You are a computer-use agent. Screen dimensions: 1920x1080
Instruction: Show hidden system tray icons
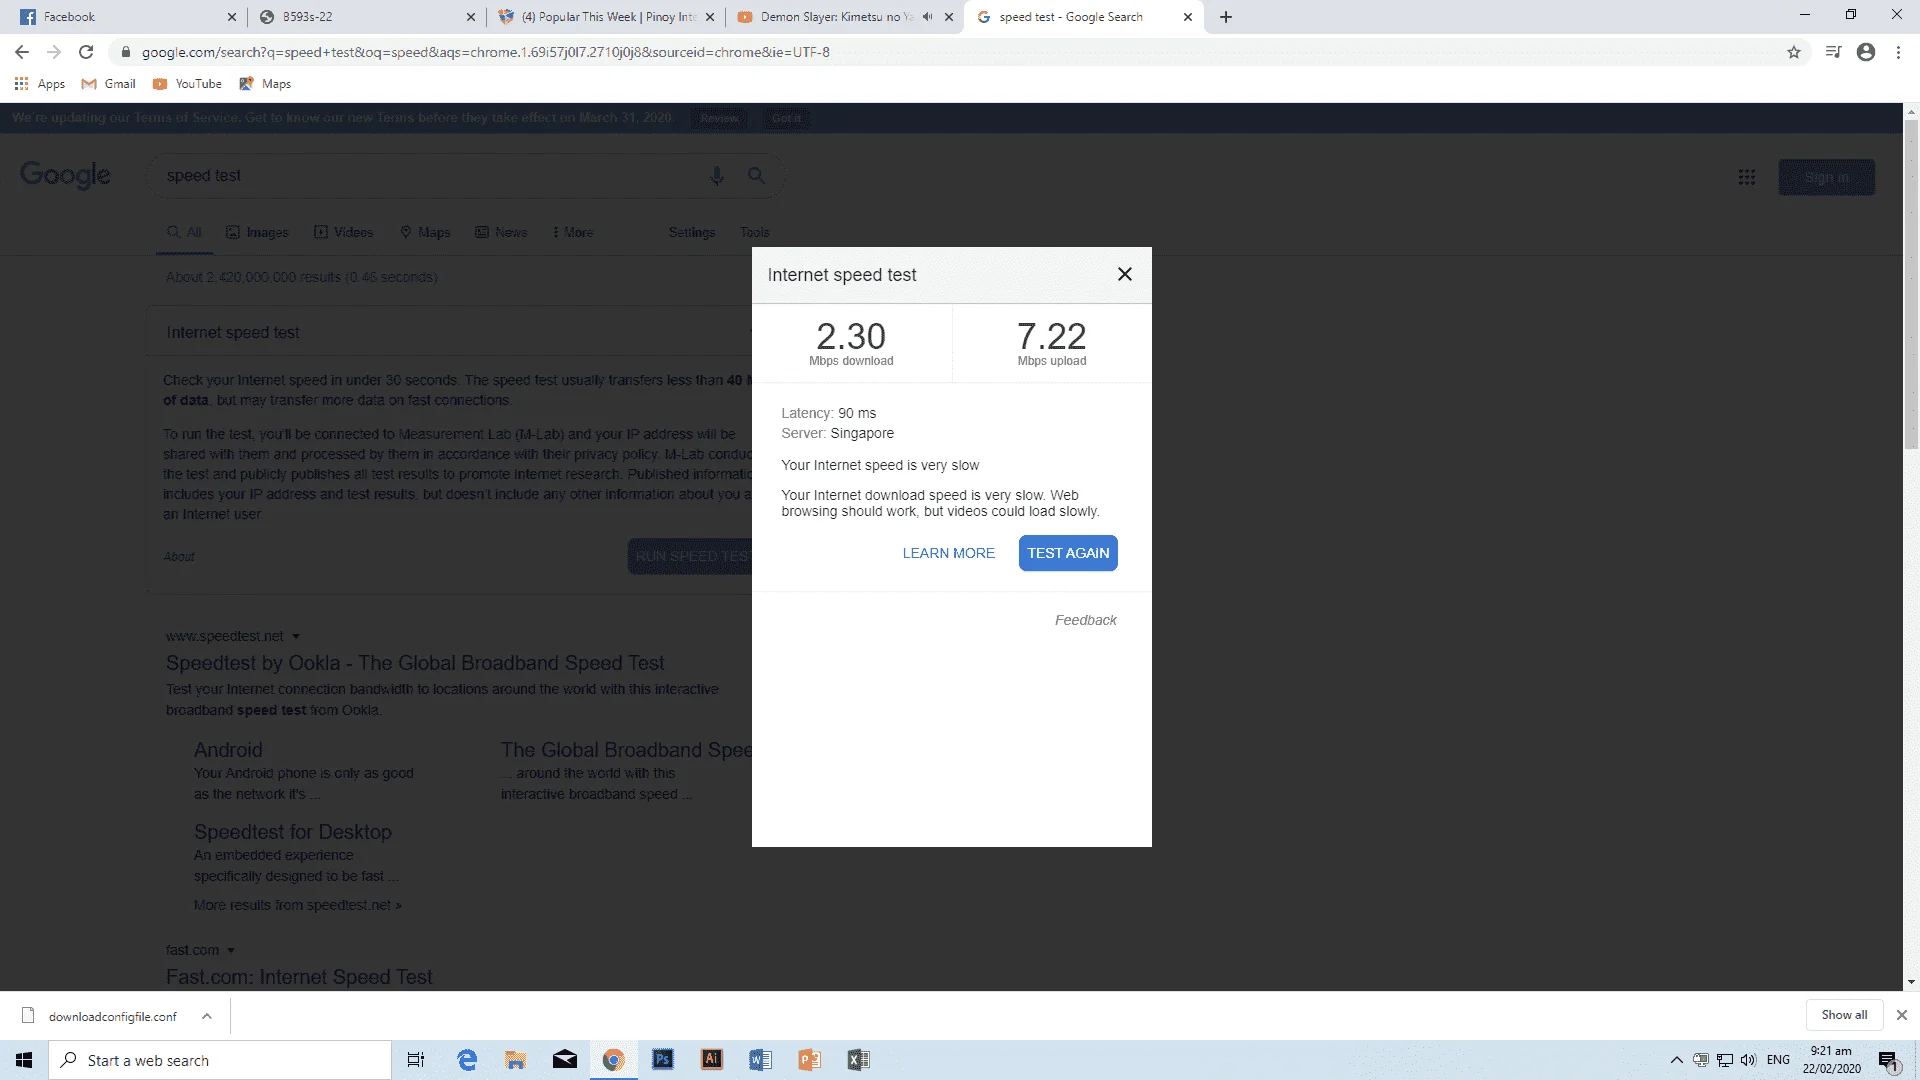click(1677, 1060)
